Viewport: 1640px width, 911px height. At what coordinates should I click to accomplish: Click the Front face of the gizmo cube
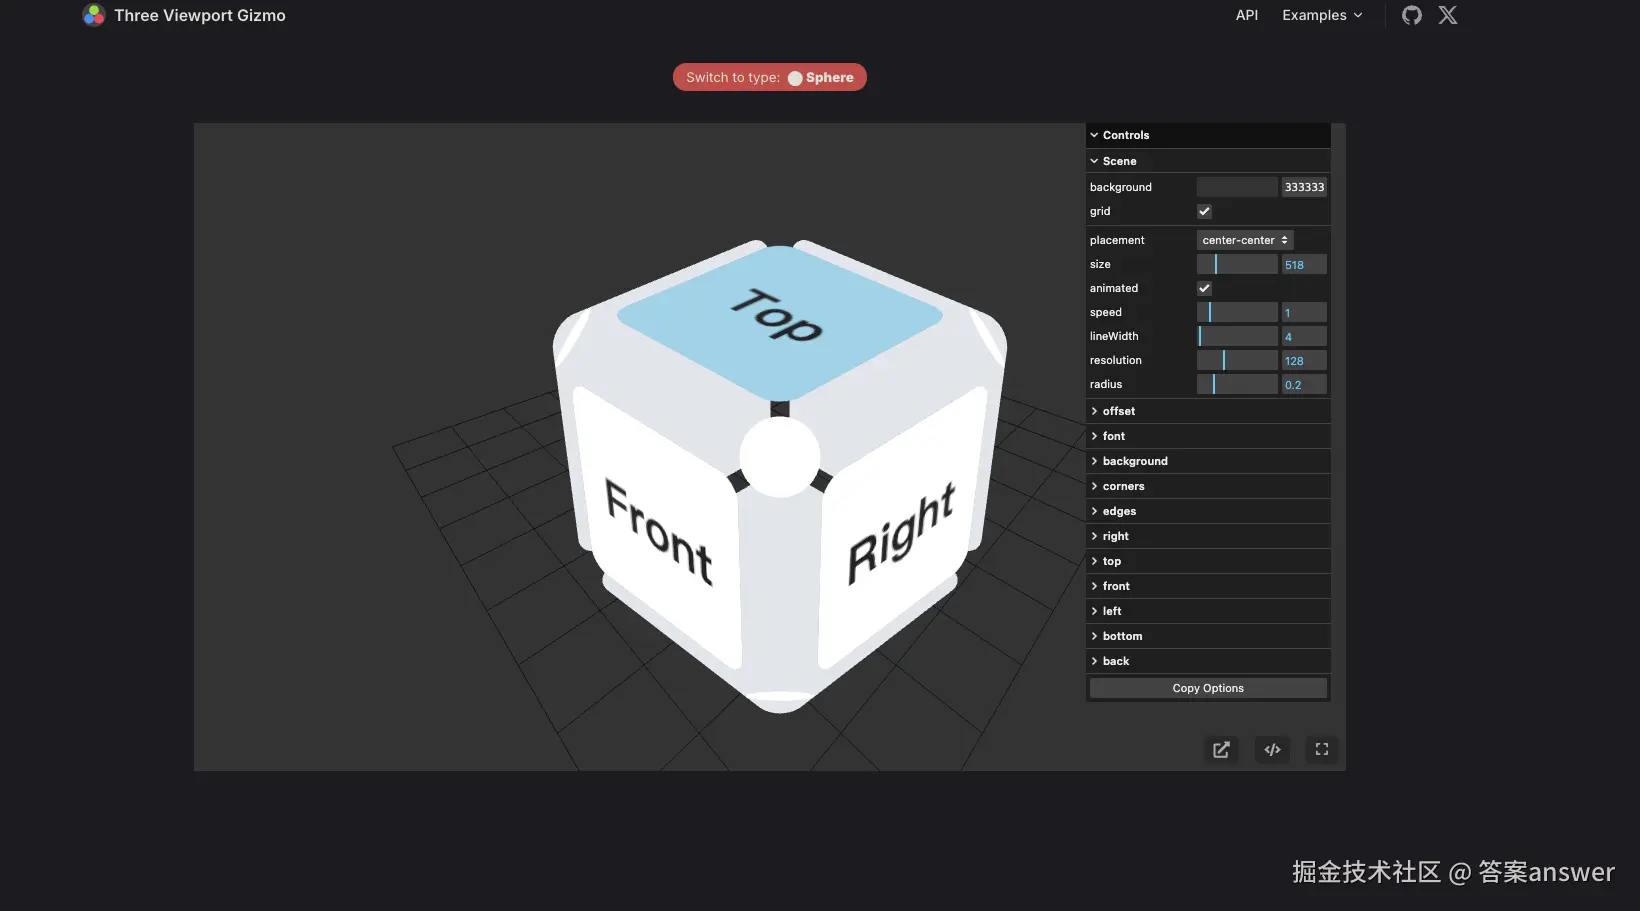[658, 530]
